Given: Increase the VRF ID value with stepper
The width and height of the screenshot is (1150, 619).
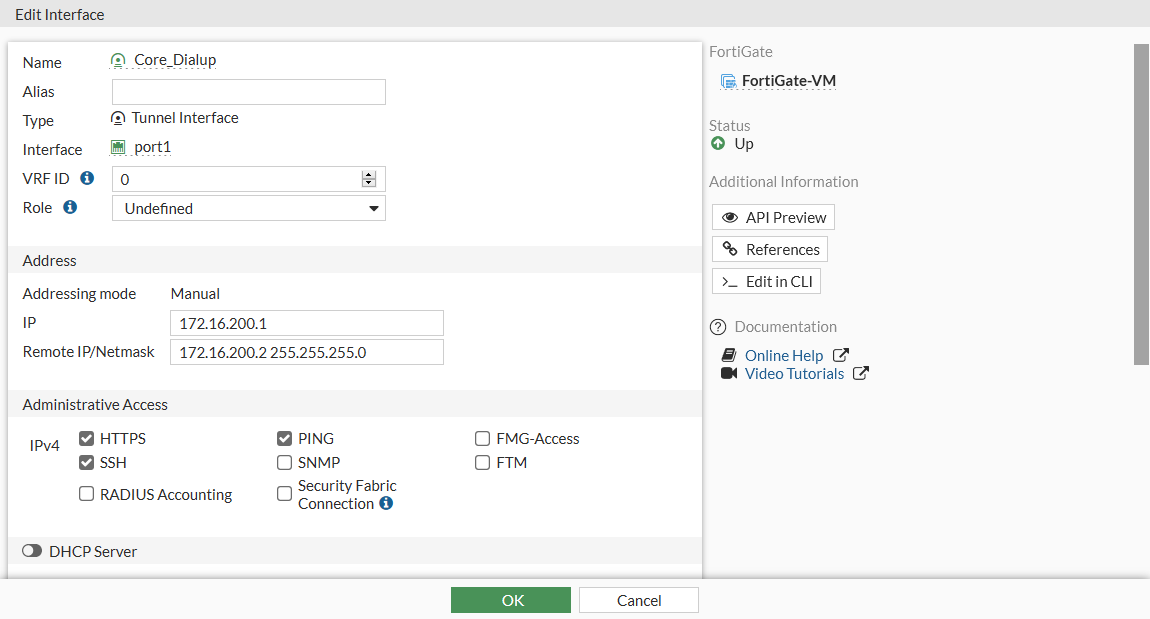Looking at the screenshot, I should coord(369,175).
